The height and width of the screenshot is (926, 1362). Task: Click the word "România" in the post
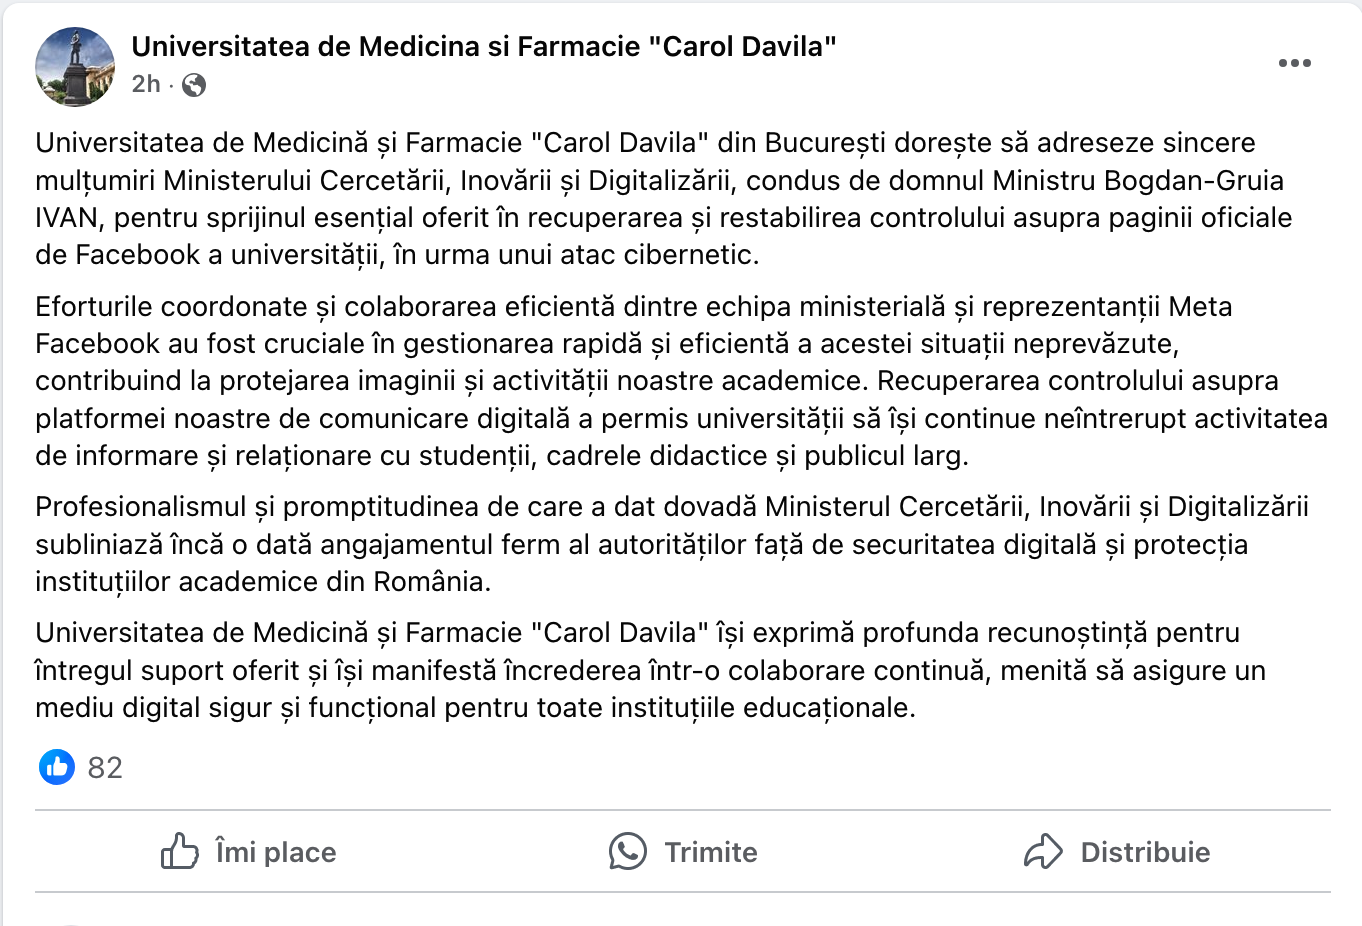tap(430, 582)
